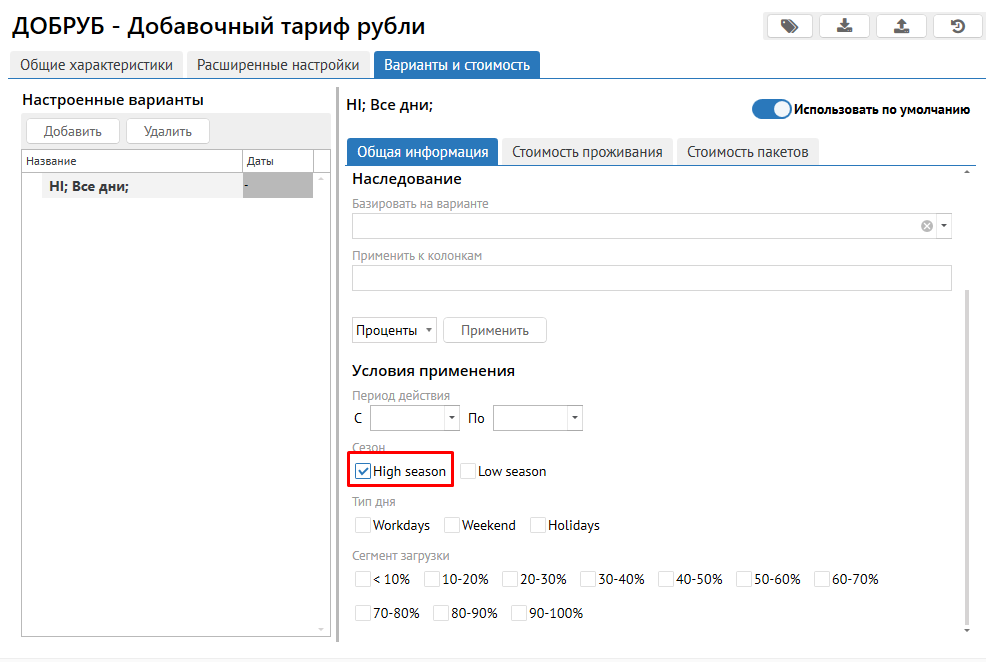Viewport: 986px width, 662px height.
Task: Click the tags icon button
Action: pos(790,27)
